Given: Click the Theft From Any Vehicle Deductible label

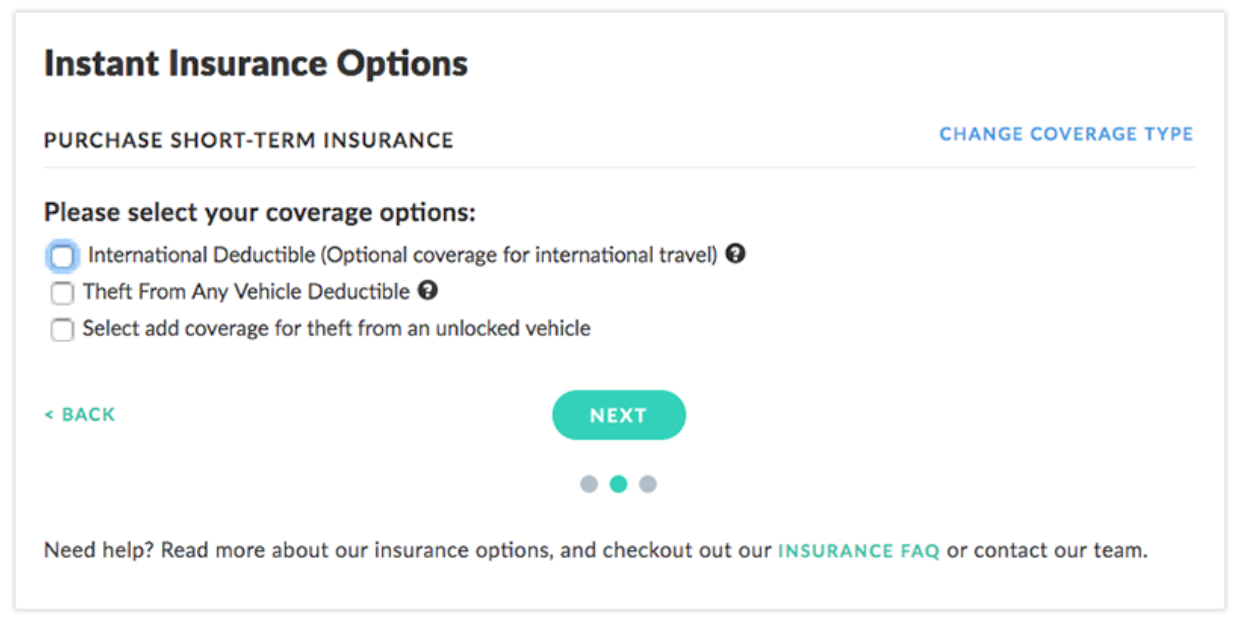Looking at the screenshot, I should 246,292.
